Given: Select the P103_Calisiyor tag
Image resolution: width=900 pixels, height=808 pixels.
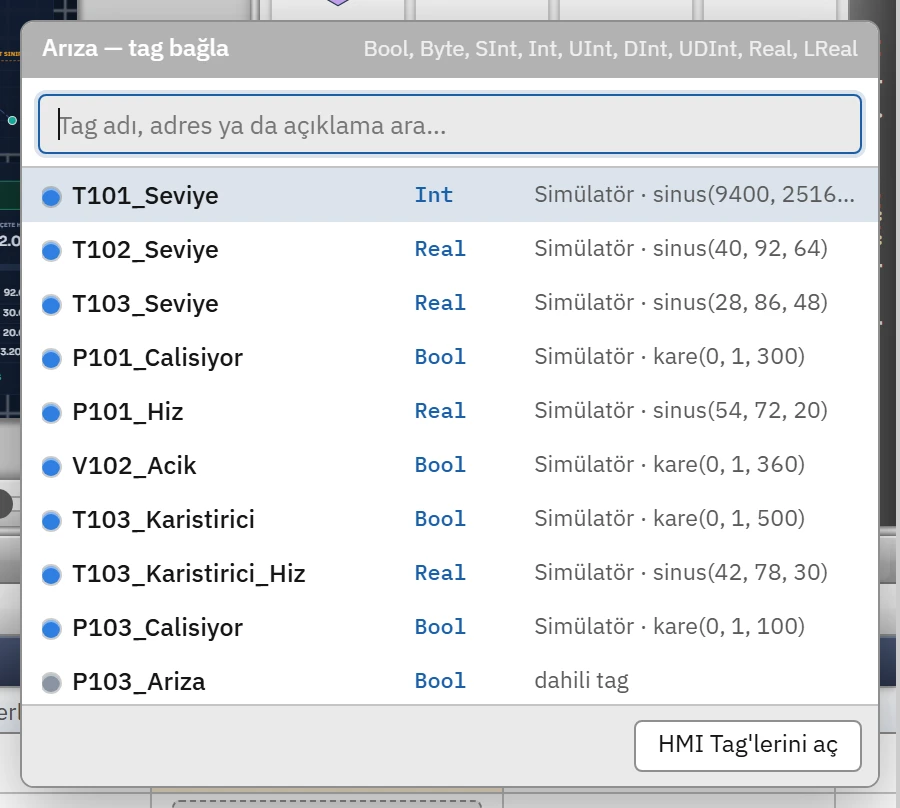Looking at the screenshot, I should [x=450, y=627].
